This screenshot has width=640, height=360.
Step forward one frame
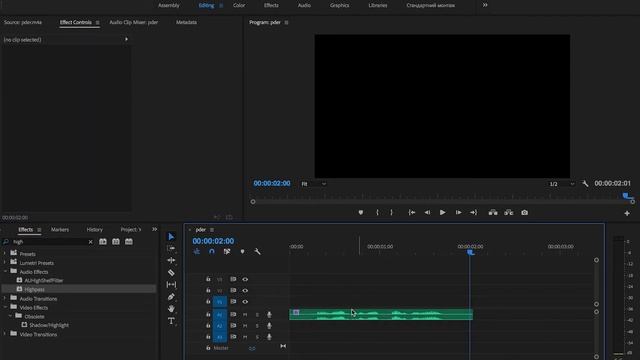(x=458, y=213)
